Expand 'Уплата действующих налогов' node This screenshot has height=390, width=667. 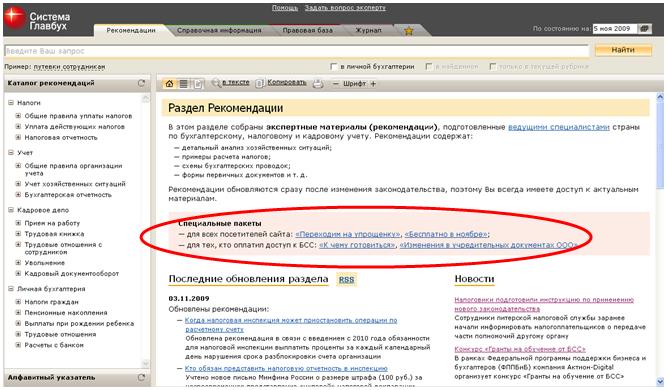[18, 126]
